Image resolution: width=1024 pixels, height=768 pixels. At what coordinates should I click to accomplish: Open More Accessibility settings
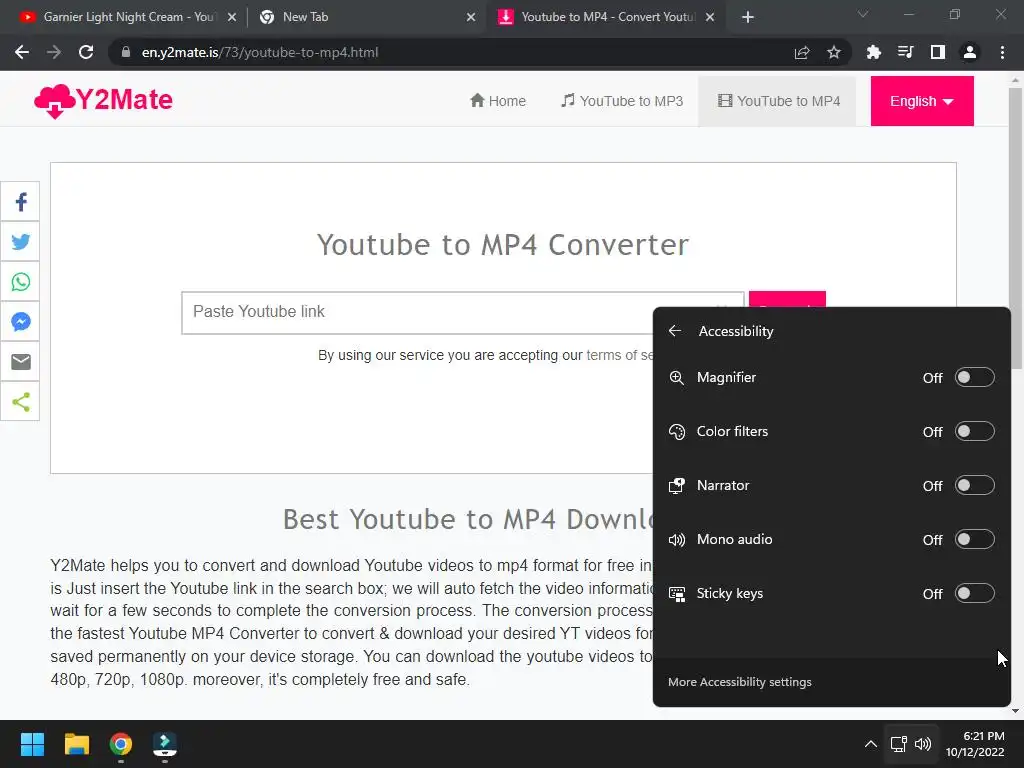739,682
